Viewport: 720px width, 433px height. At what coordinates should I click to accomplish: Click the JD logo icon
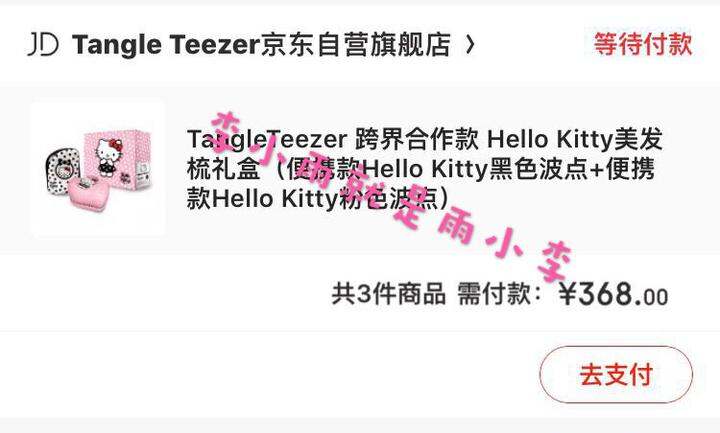click(x=43, y=45)
